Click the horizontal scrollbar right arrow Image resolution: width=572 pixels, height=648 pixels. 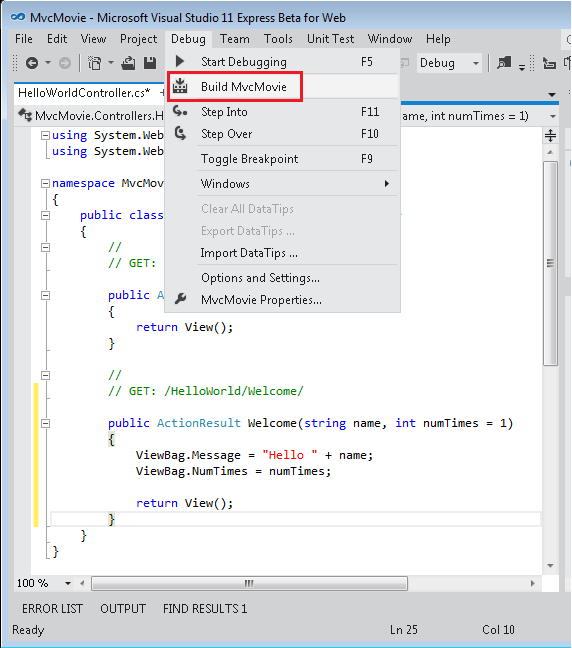coord(533,584)
